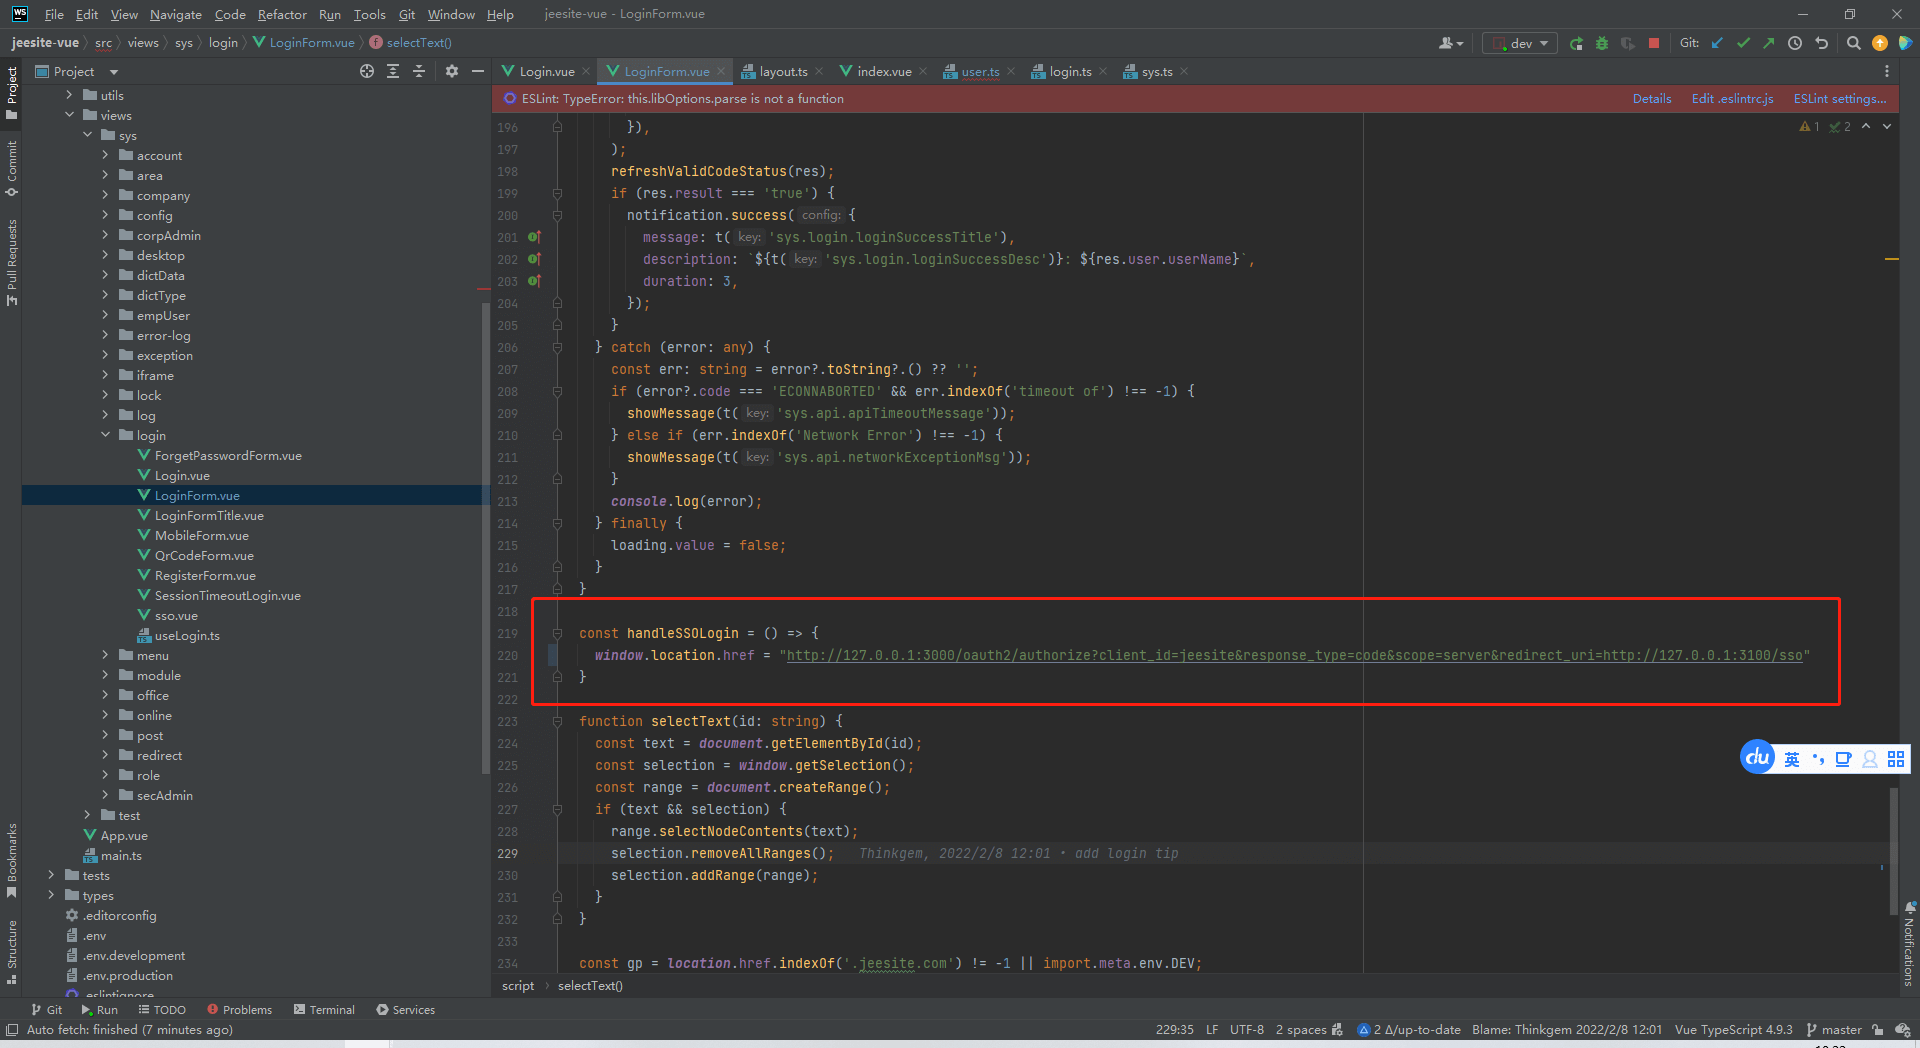Click Select Opened File target icon
The image size is (1920, 1048).
[x=367, y=71]
